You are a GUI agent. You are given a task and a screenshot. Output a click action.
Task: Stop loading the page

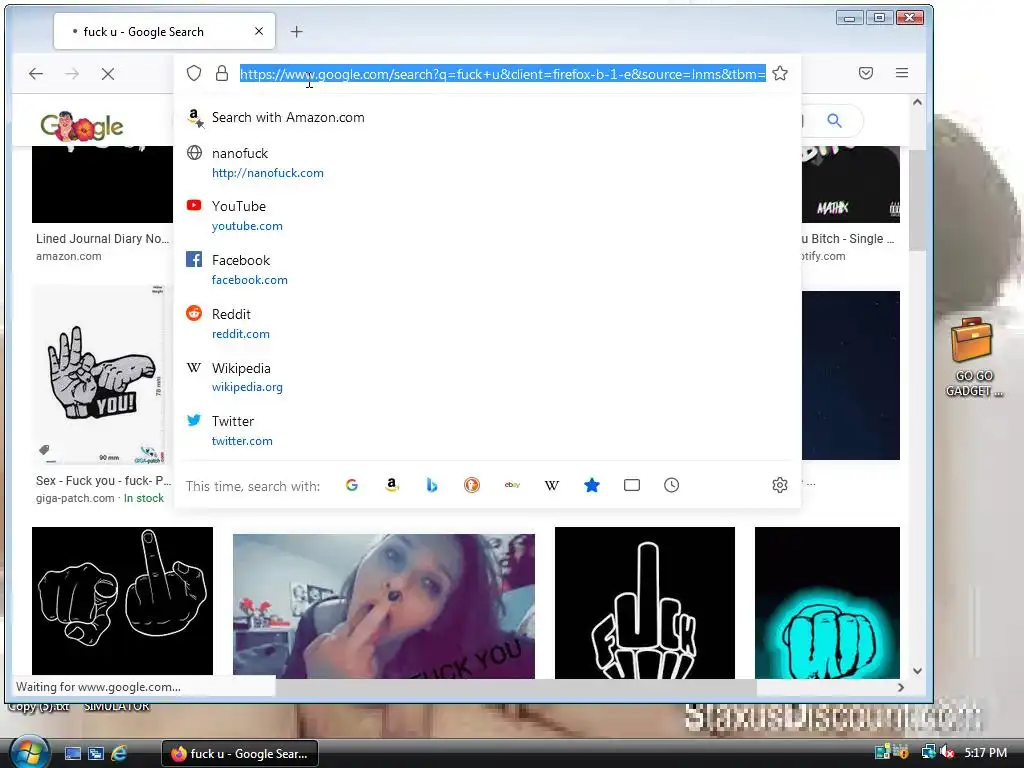(108, 74)
